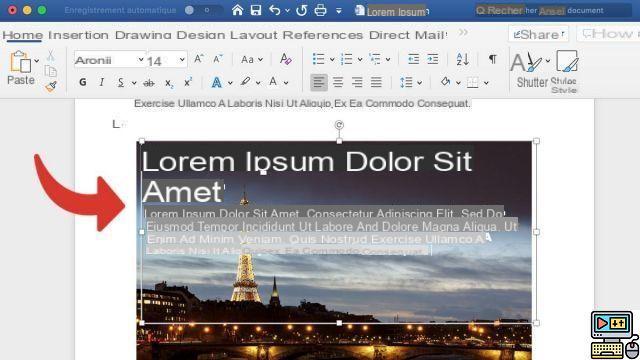The width and height of the screenshot is (640, 360).
Task: Apply shading paint bucket
Action: (x=445, y=82)
